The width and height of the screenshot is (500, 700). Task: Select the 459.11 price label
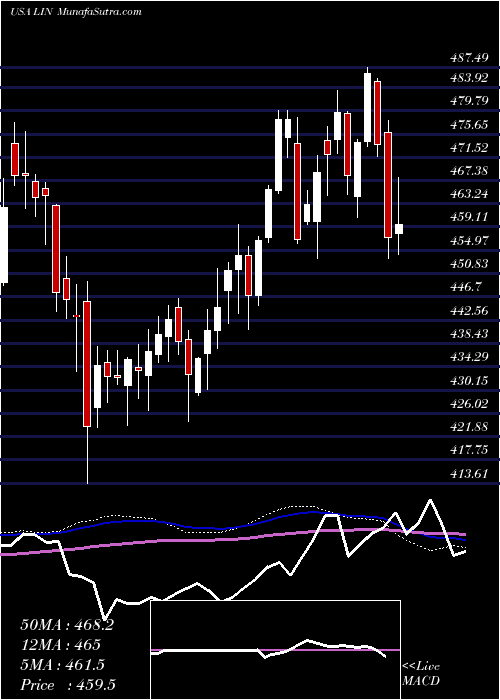pyautogui.click(x=469, y=217)
